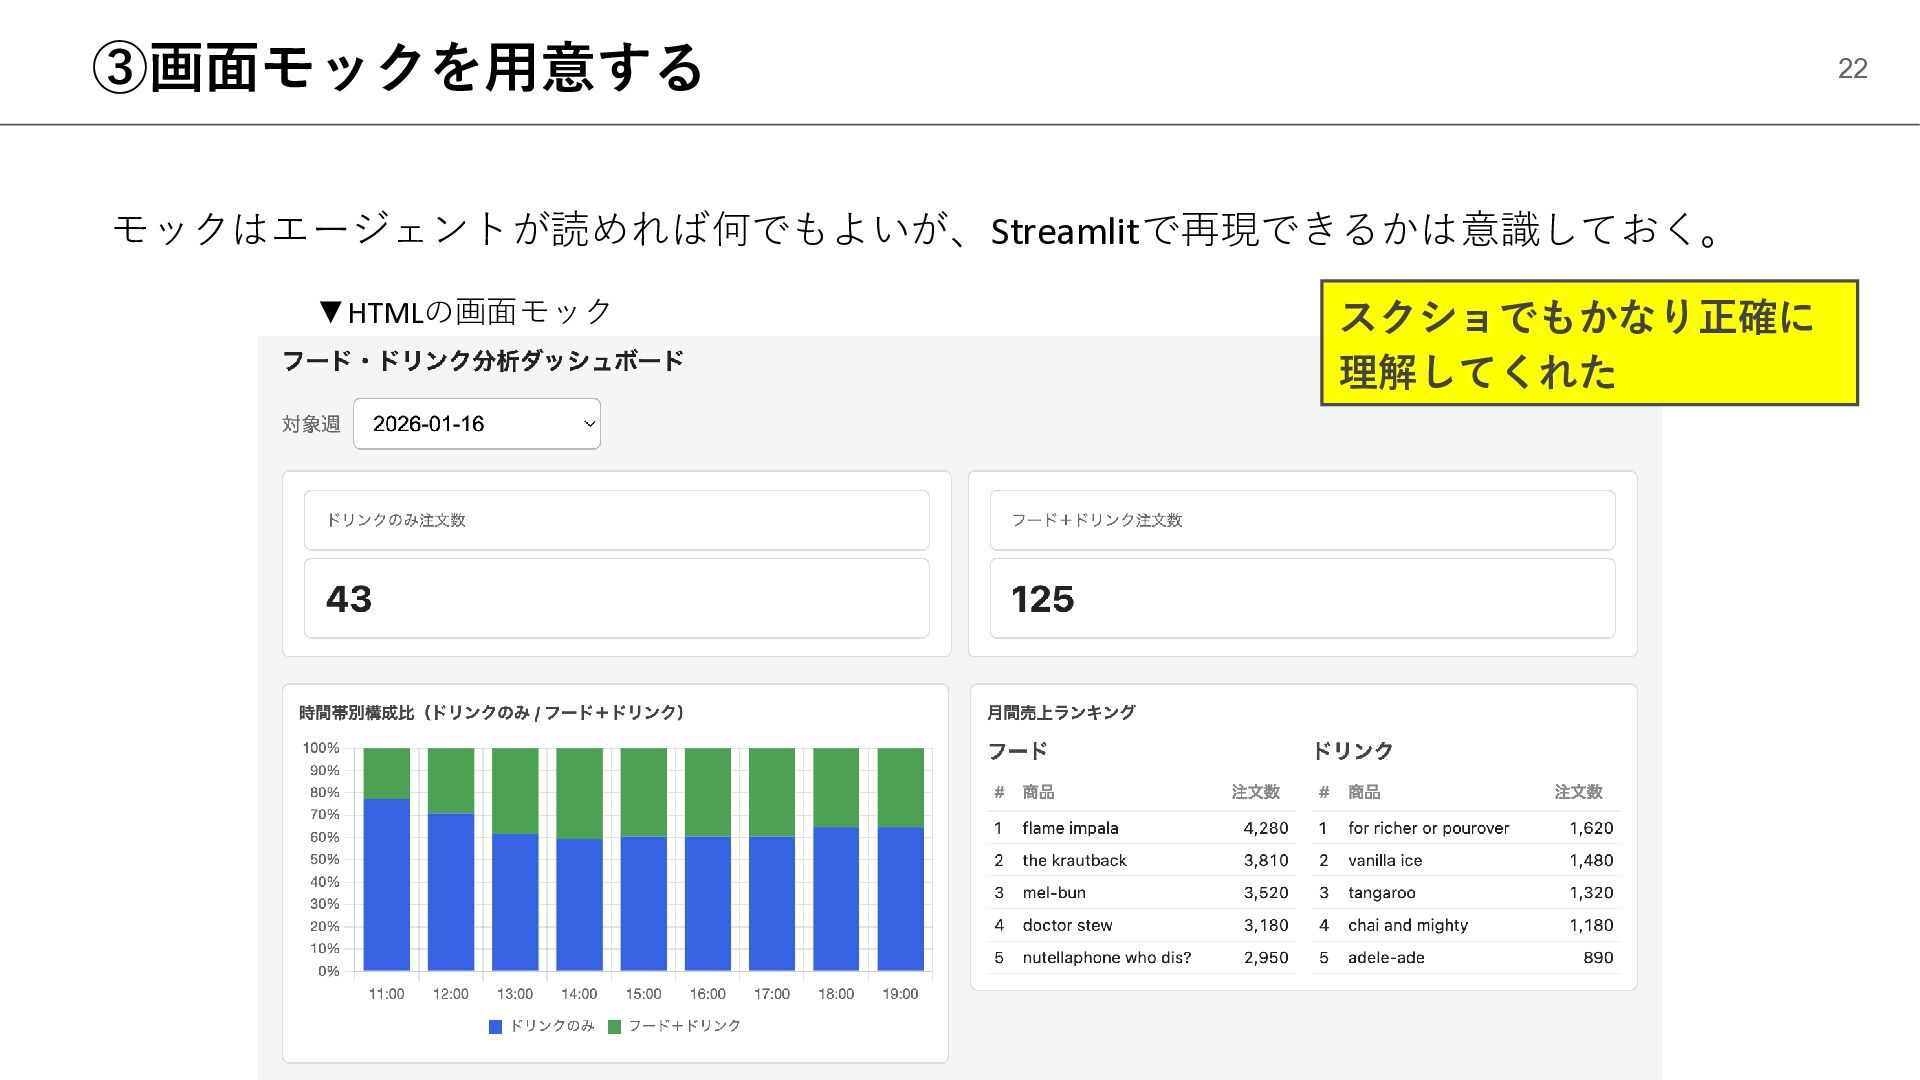The image size is (1920, 1080).
Task: Toggle the フード＋ドリンク legend label
Action: tap(684, 1026)
